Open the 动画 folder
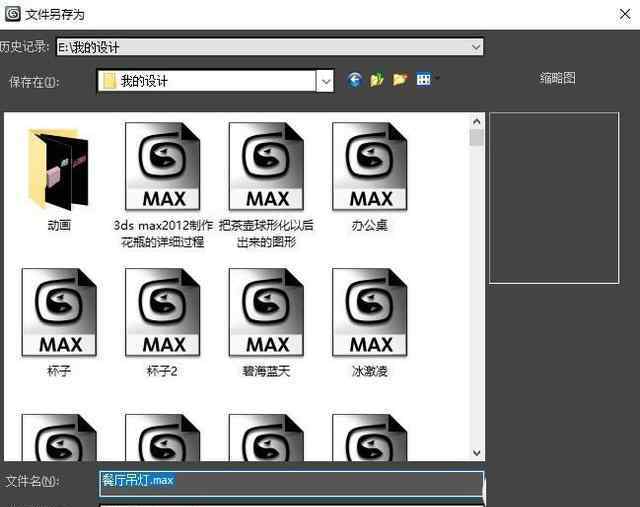This screenshot has height=507, width=640. 59,170
